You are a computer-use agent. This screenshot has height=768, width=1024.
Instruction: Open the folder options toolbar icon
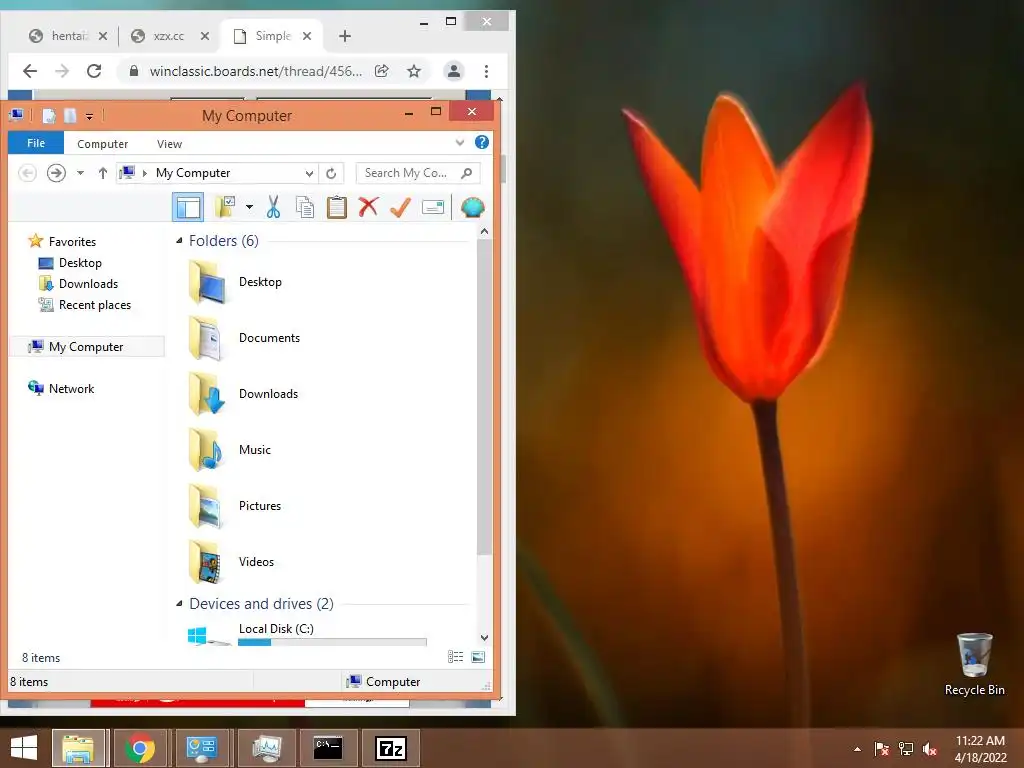225,207
